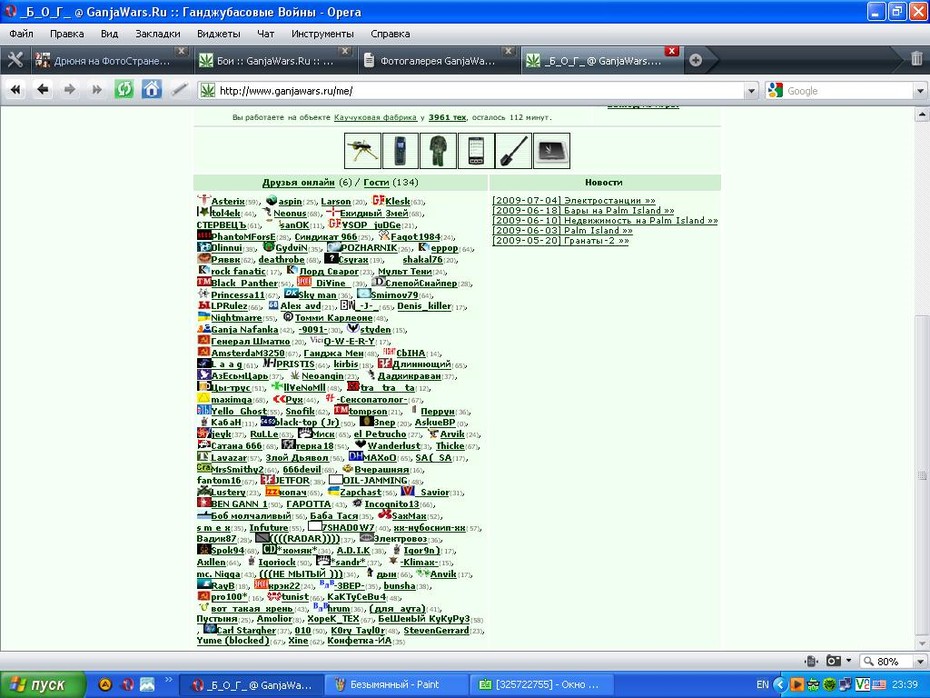Switch to Фотогалерея GanjaWars tab

(x=437, y=60)
